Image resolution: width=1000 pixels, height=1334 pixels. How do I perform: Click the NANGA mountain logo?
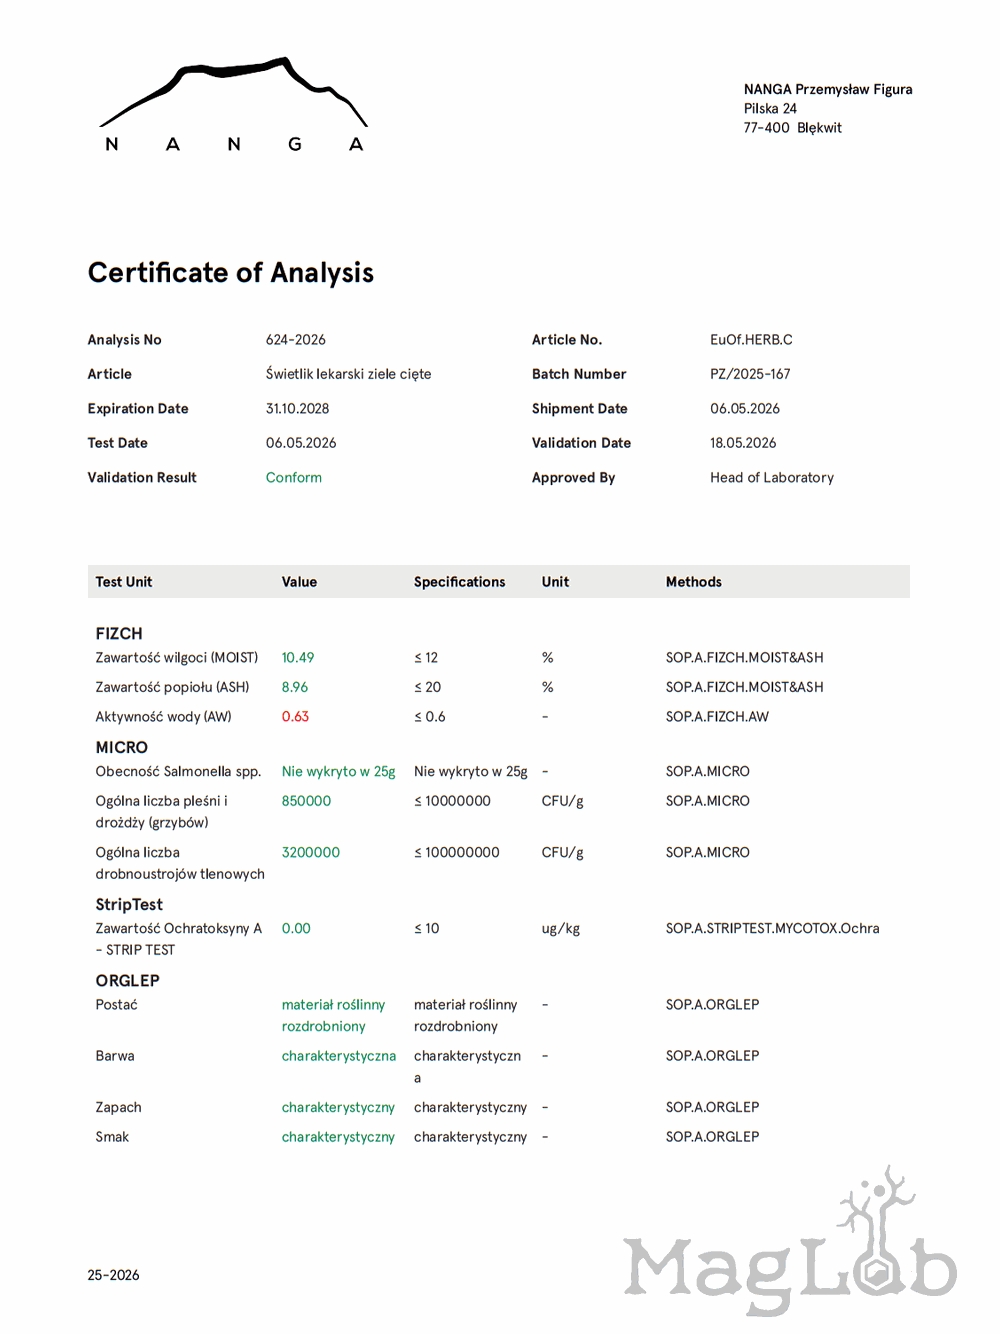234,105
